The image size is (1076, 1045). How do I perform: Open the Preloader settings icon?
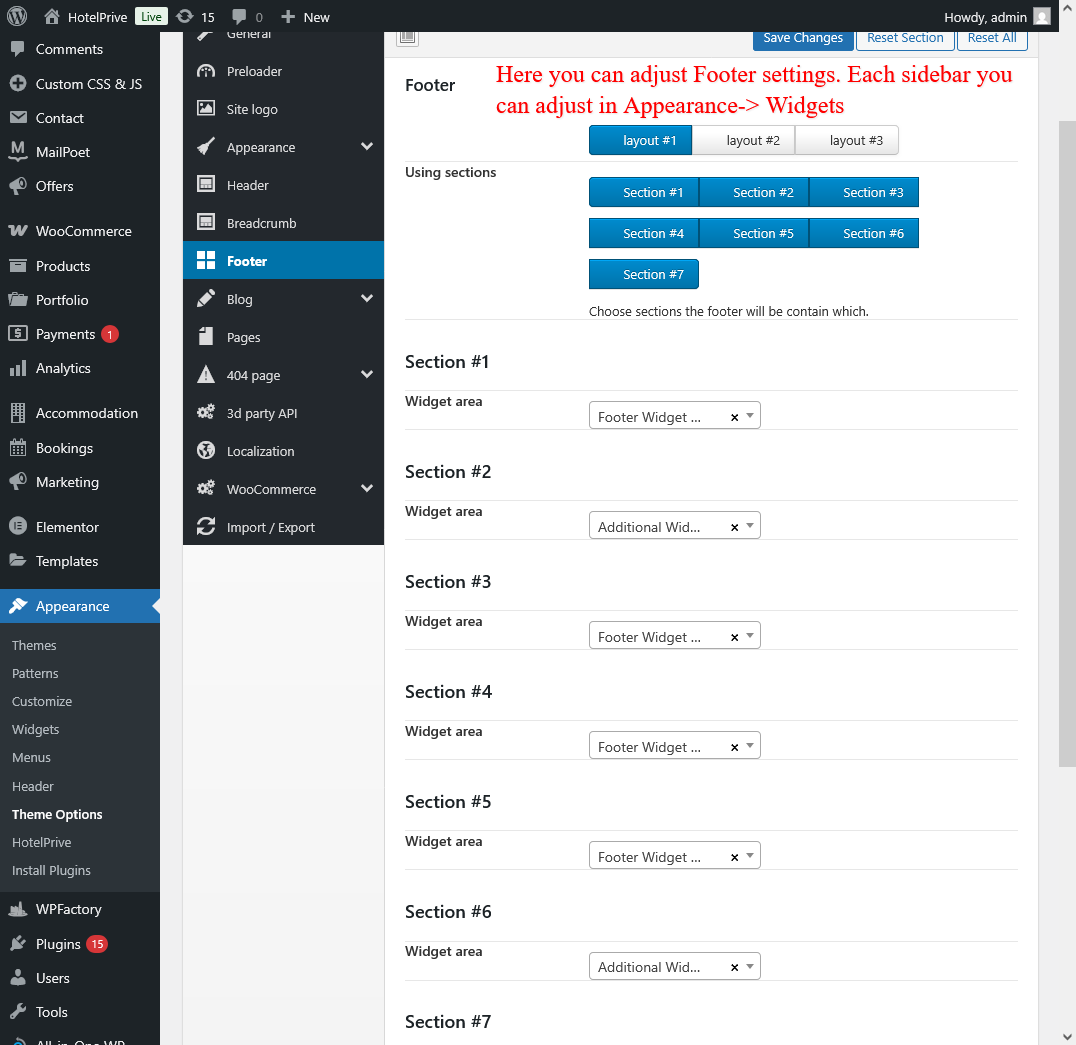click(206, 71)
